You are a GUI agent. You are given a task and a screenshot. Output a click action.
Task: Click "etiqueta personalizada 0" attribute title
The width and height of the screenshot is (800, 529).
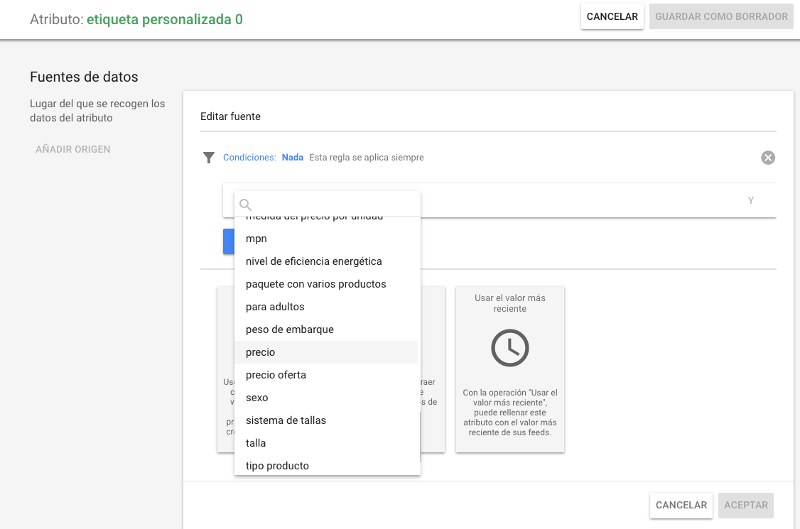164,19
